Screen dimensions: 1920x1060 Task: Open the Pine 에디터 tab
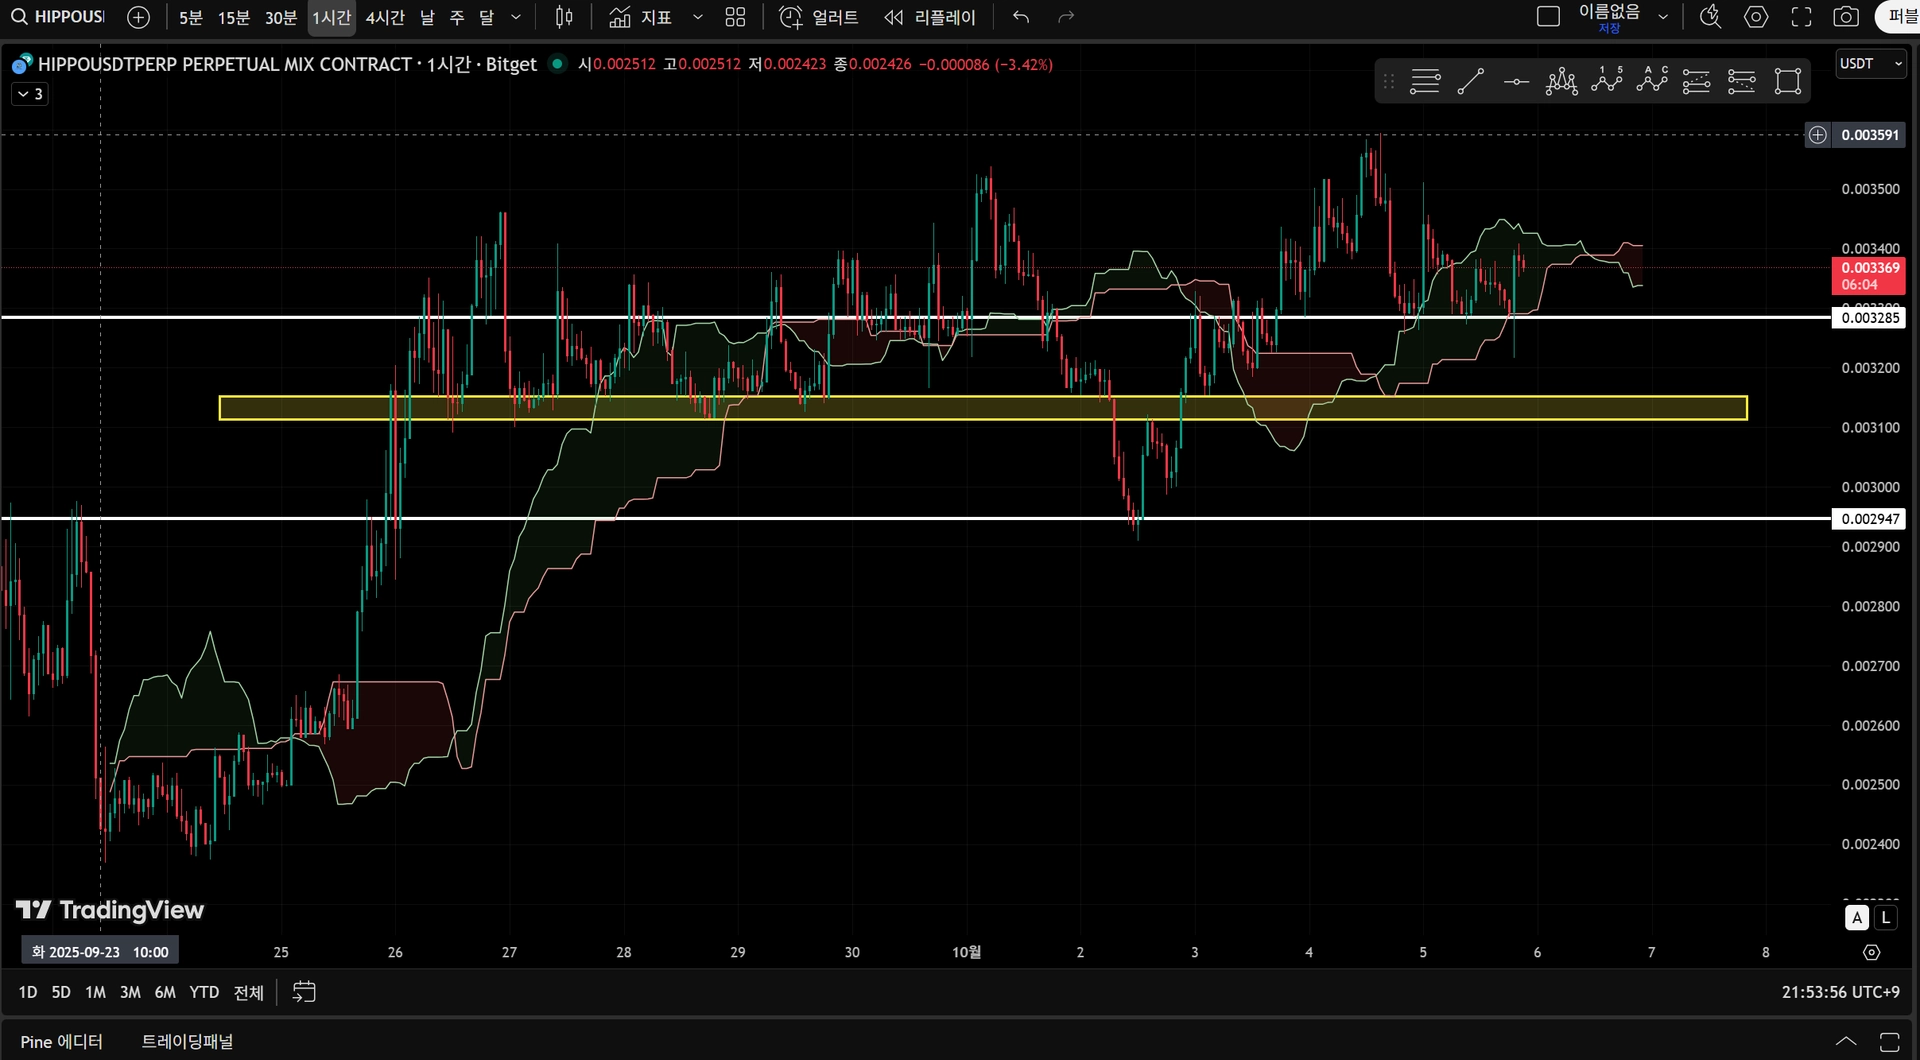pyautogui.click(x=62, y=1042)
